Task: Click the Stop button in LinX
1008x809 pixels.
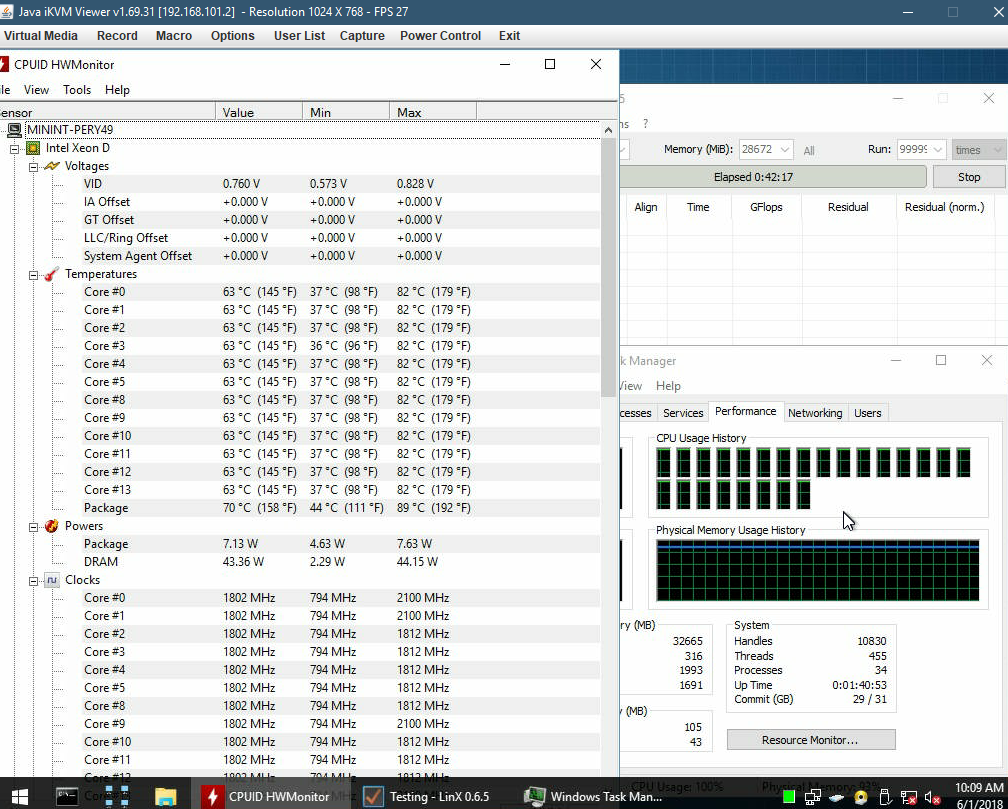Action: pos(968,177)
